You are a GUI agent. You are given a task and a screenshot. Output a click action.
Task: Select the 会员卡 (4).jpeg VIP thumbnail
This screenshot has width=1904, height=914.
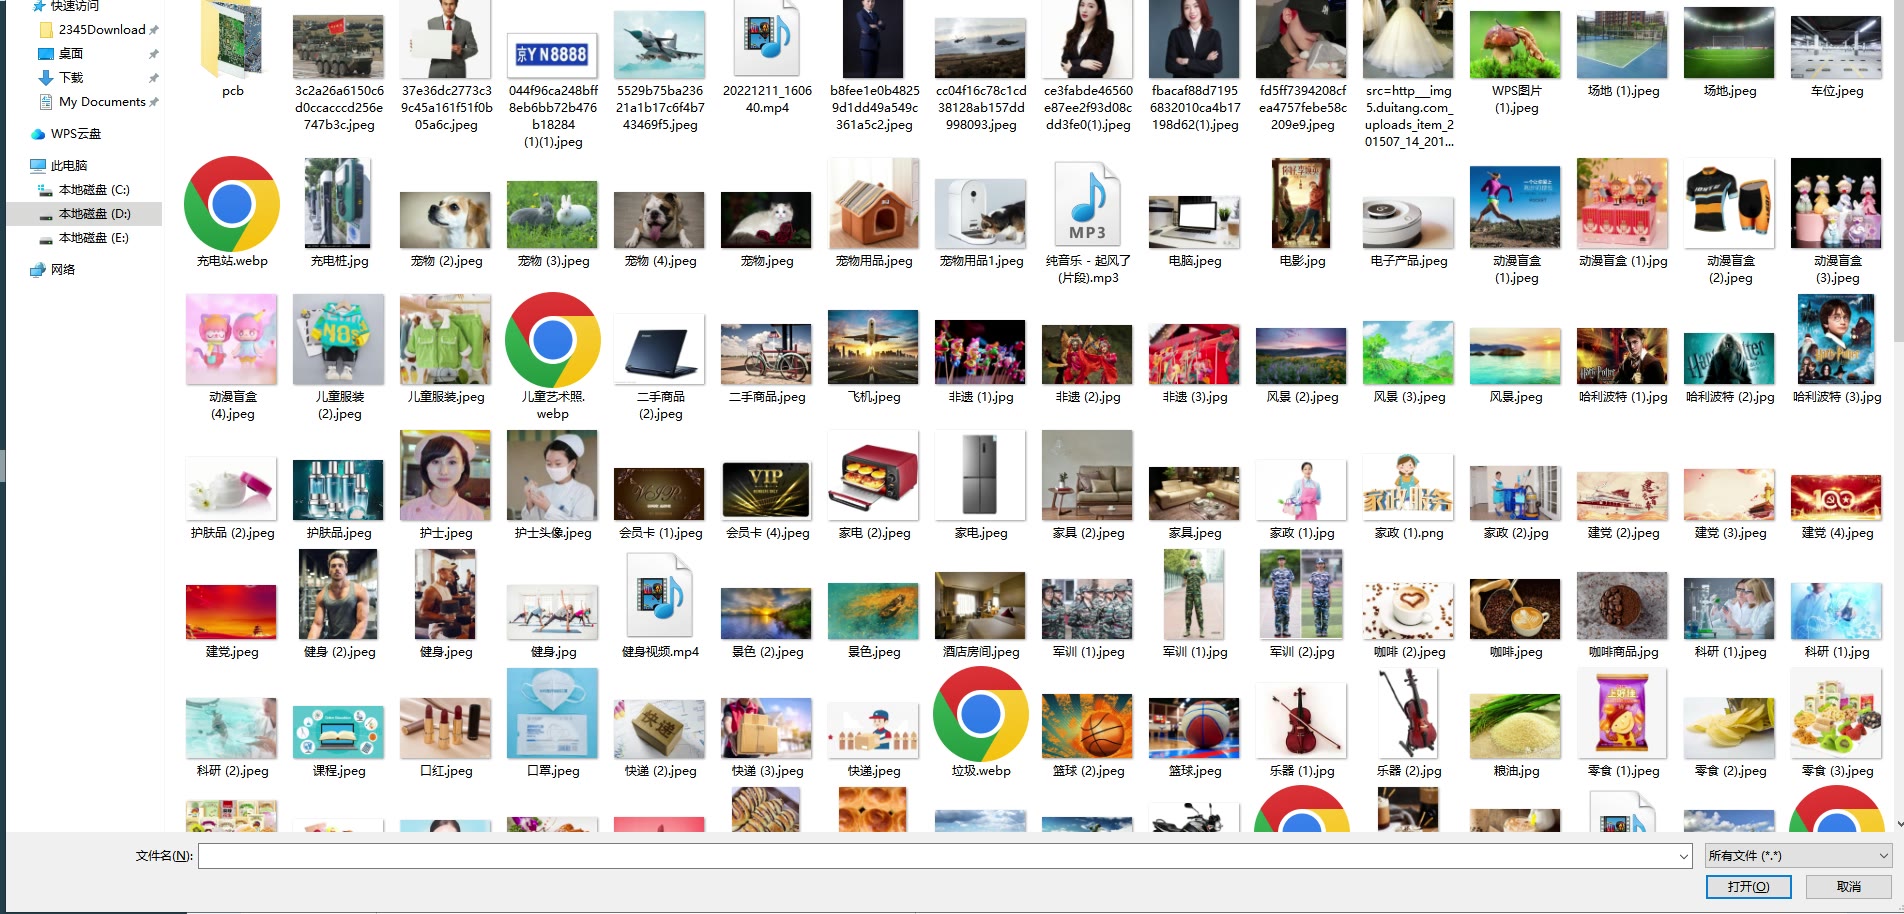[767, 491]
